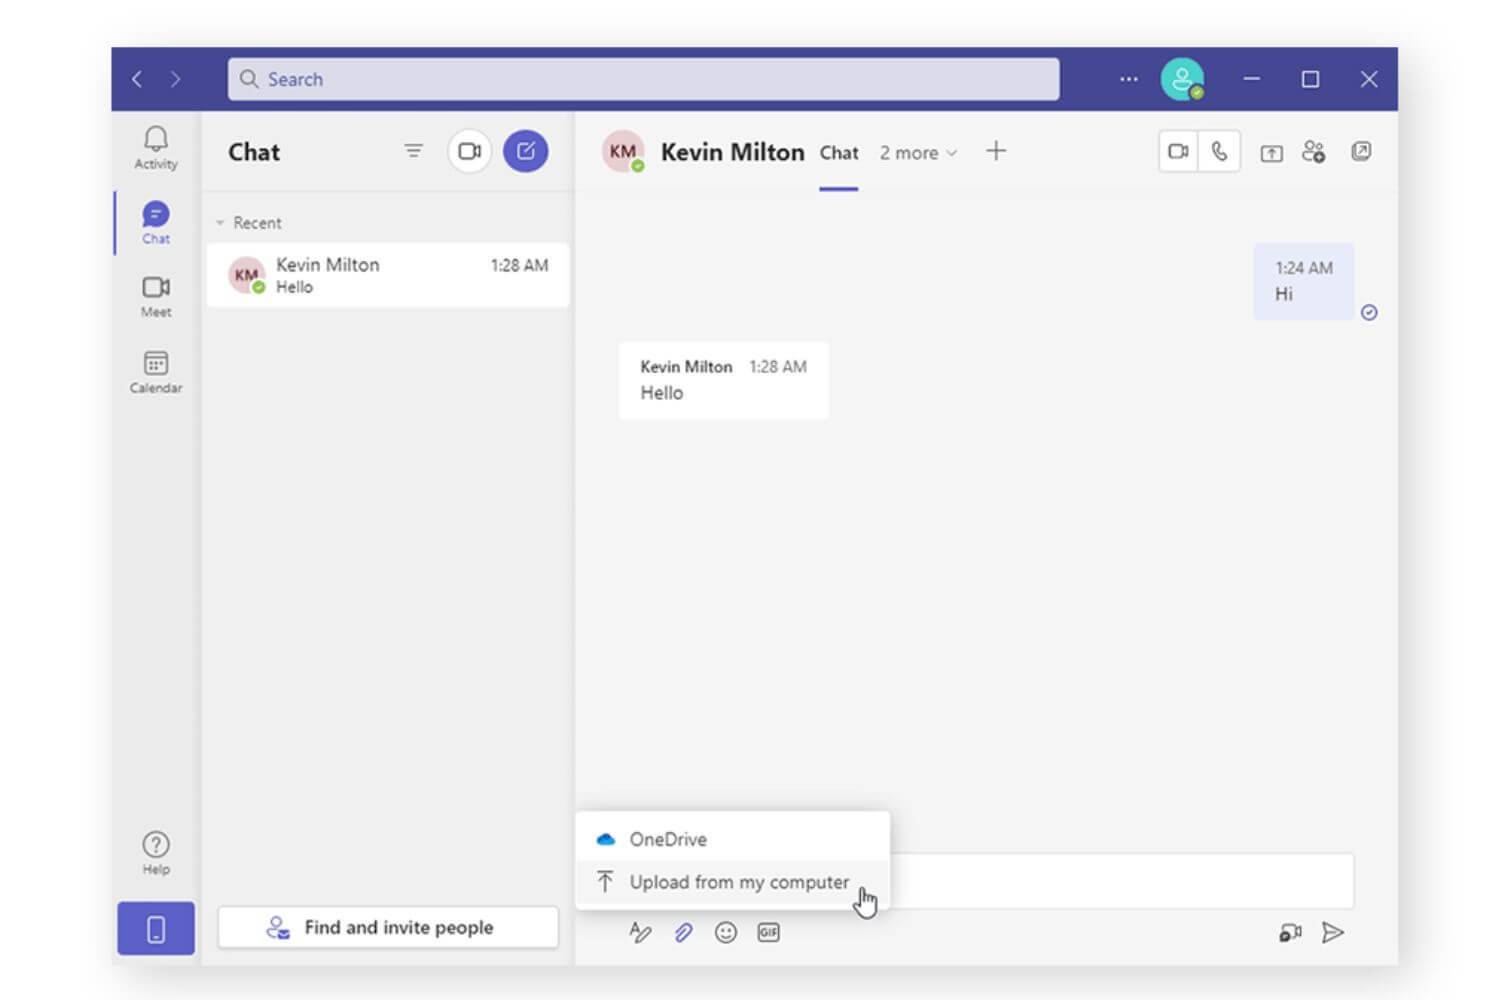The height and width of the screenshot is (1000, 1500).
Task: Share your screen
Action: coord(1271,152)
